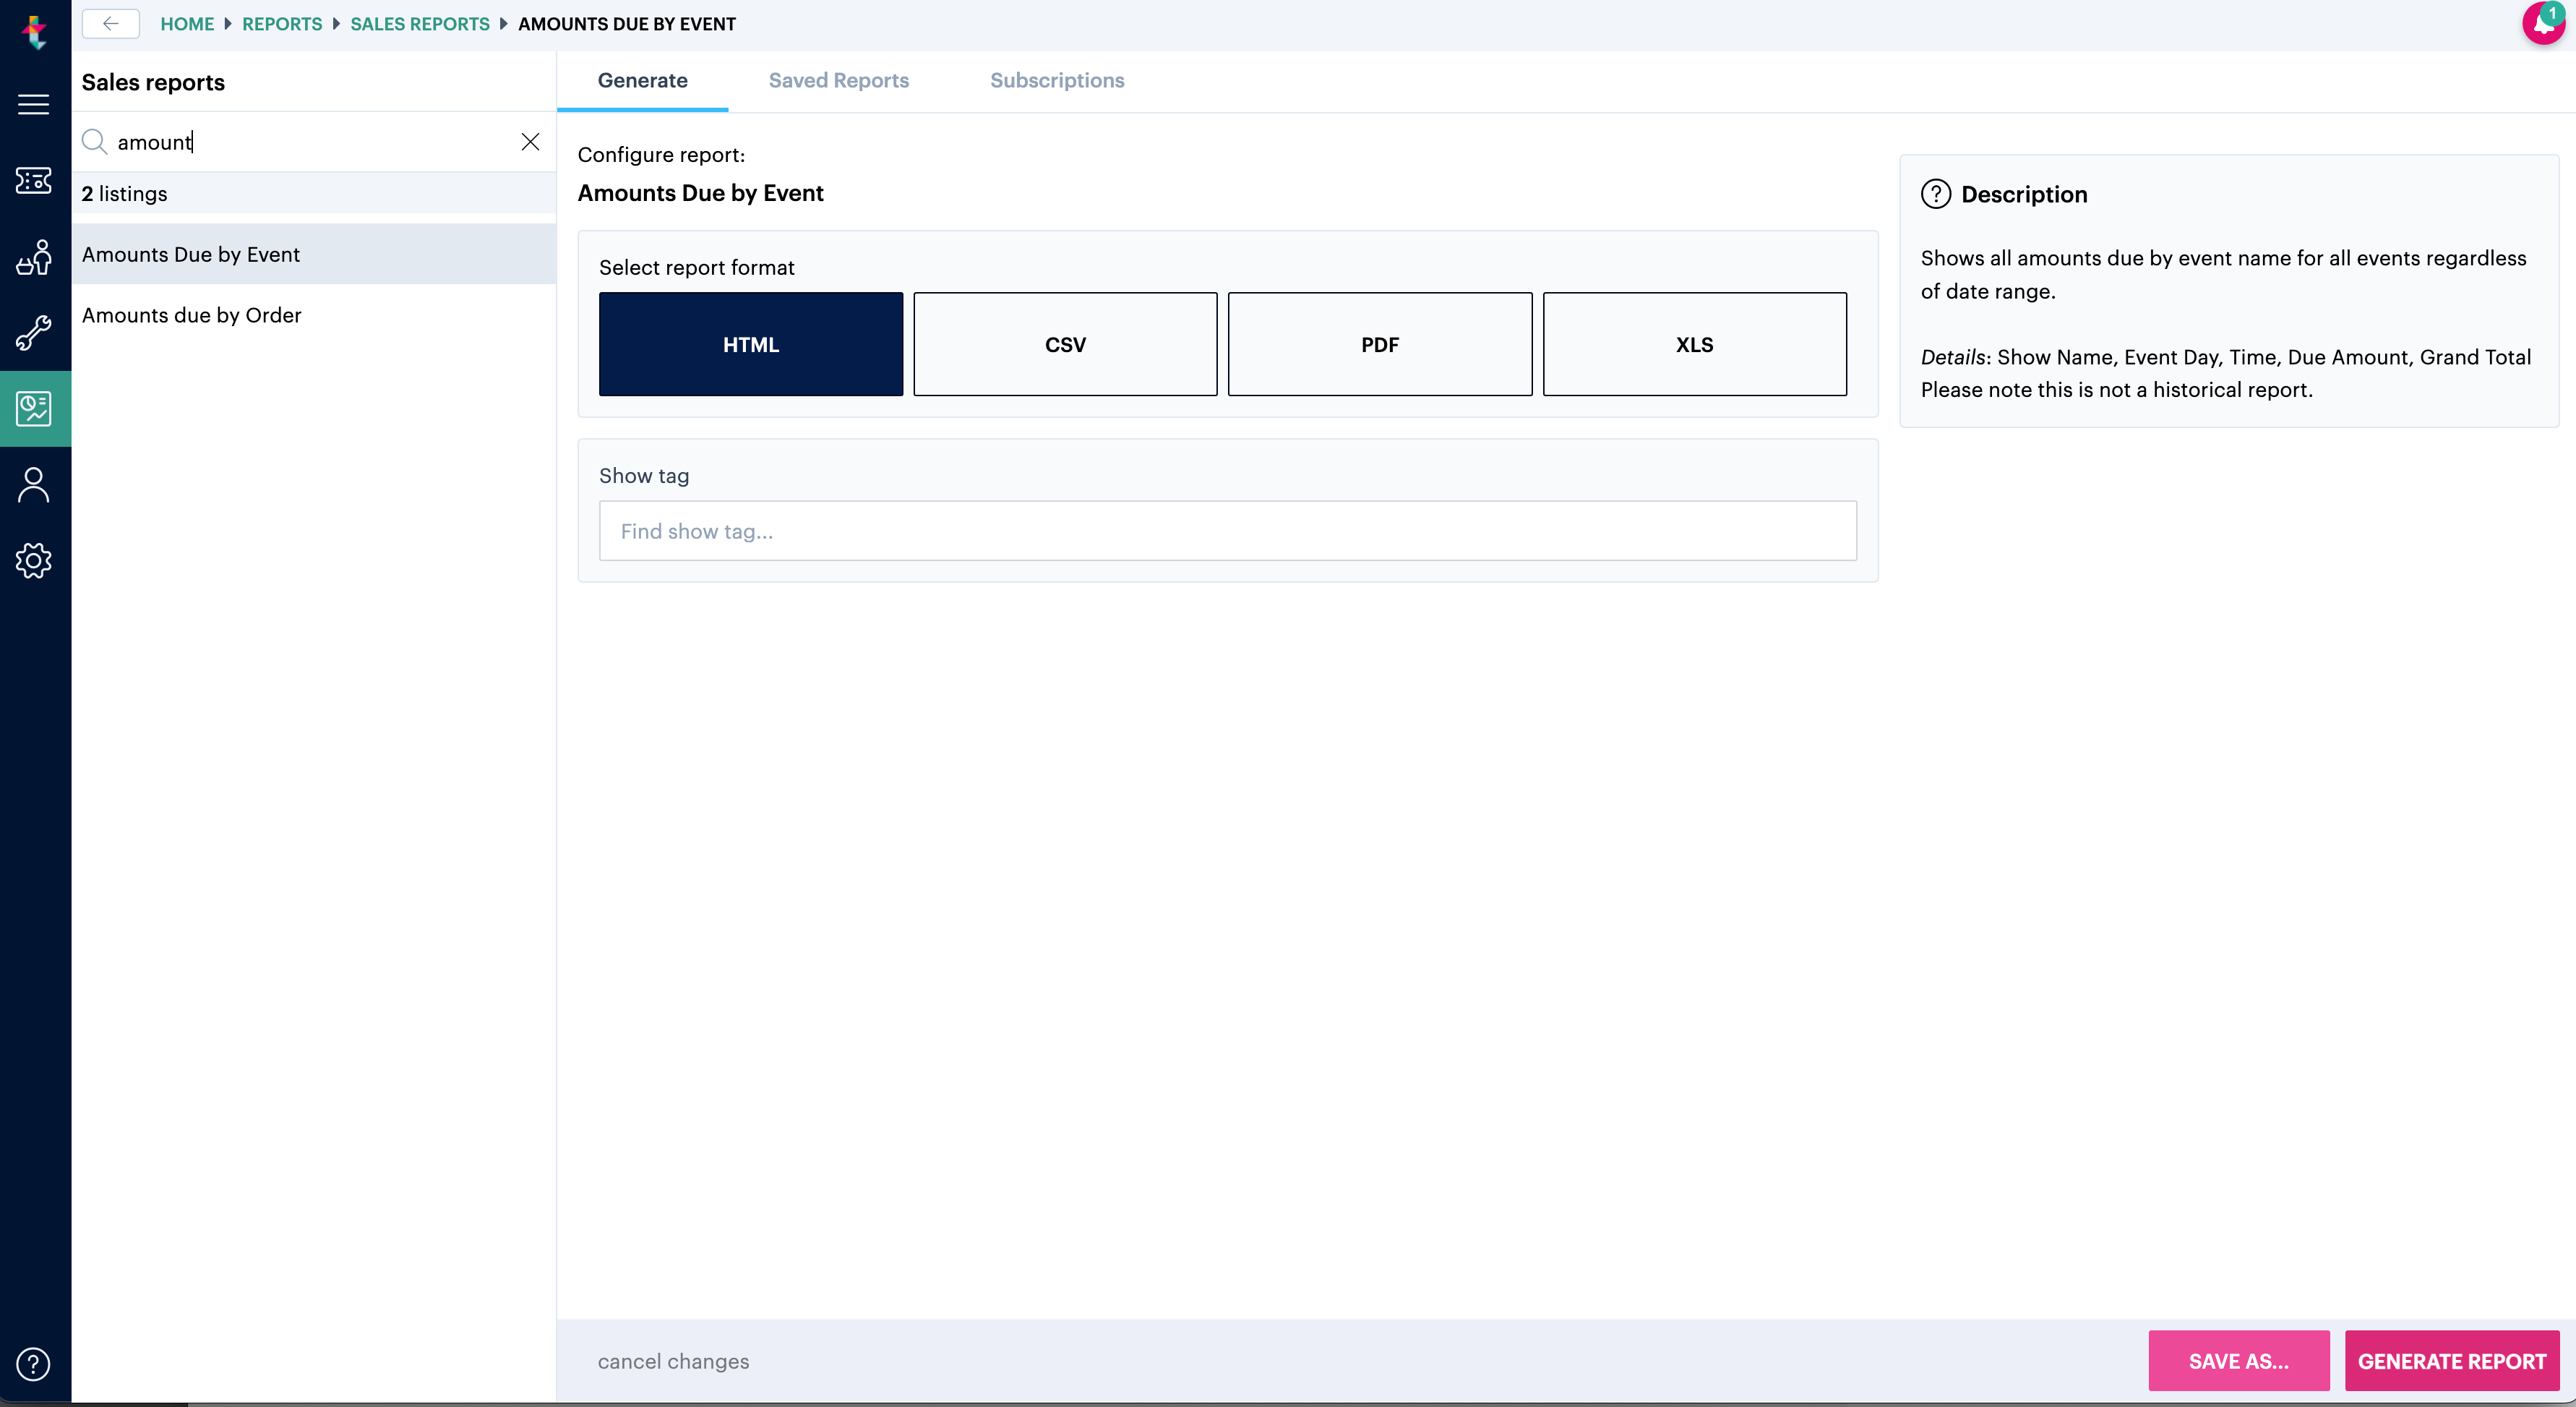Click the SALES REPORTS breadcrumb link
This screenshot has height=1407, width=2576.
419,24
